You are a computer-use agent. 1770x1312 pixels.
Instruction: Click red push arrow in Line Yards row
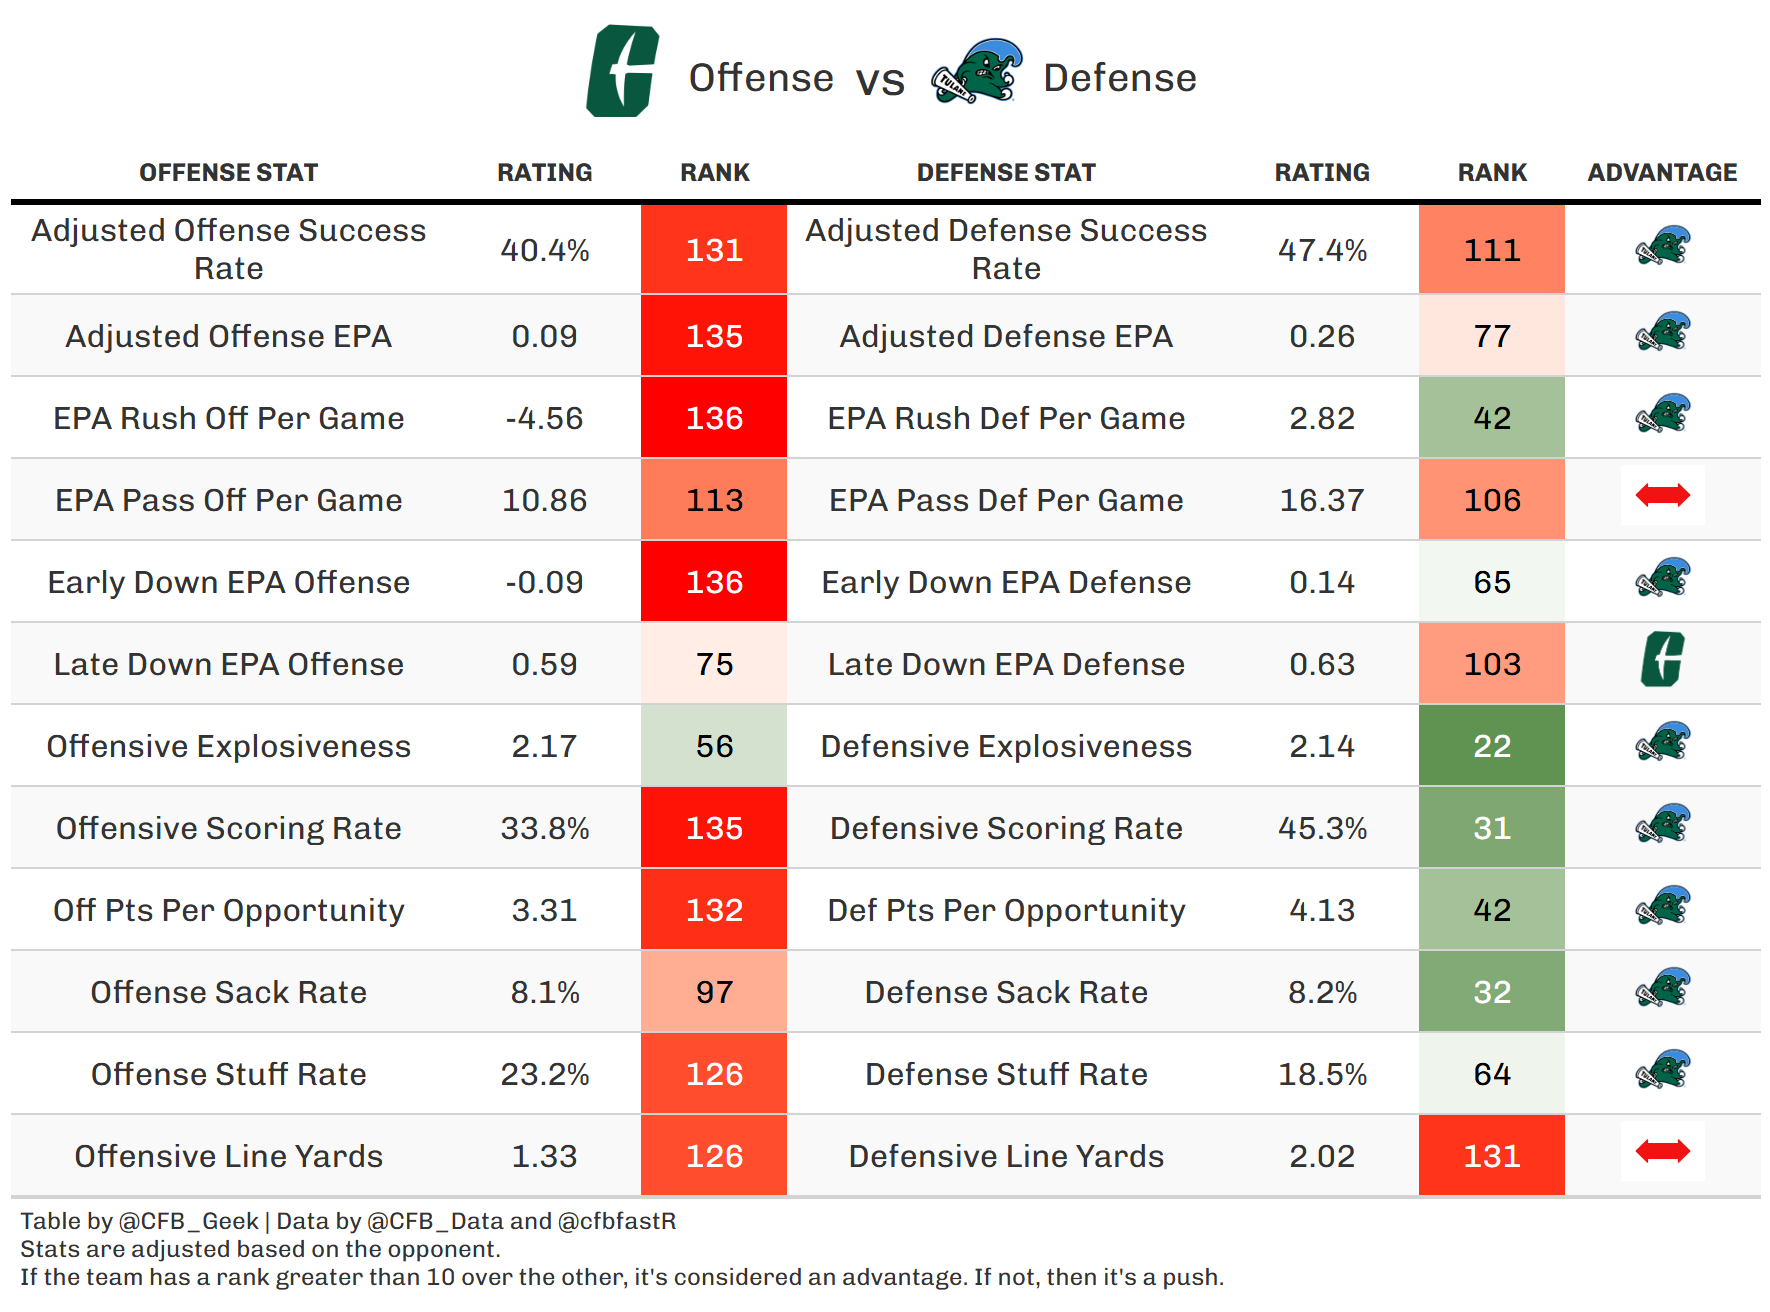coord(1662,1152)
